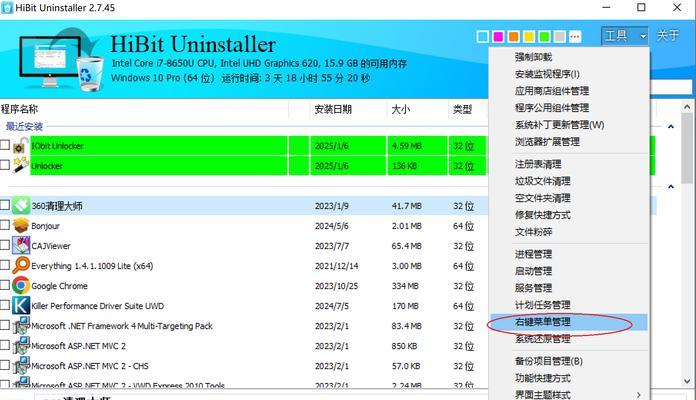Open more theme colors ellipsis button
Screen dimensions: 696x400
pos(575,36)
